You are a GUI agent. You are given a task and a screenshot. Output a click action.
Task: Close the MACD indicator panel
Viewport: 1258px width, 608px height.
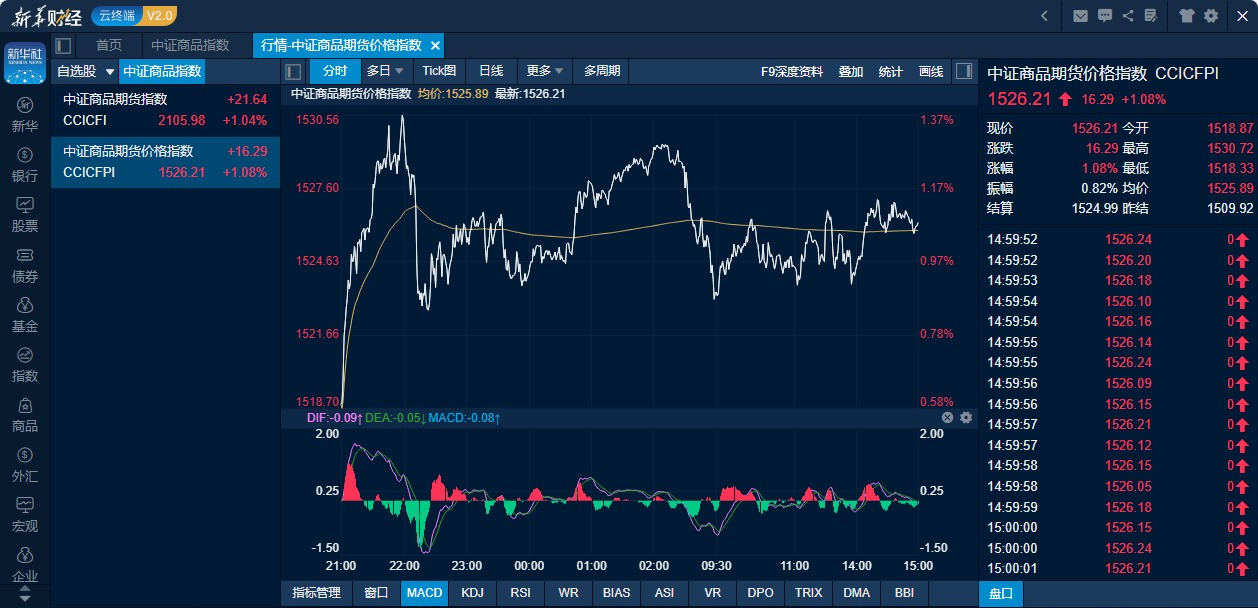tap(947, 417)
